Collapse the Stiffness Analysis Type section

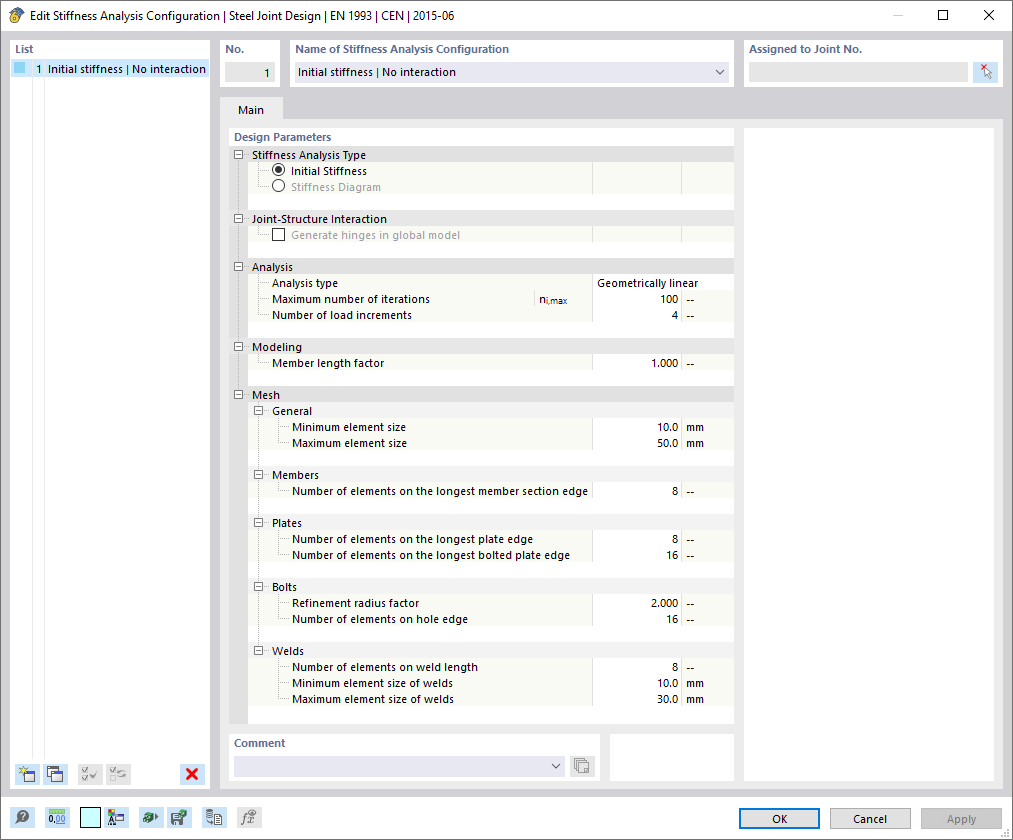point(238,154)
